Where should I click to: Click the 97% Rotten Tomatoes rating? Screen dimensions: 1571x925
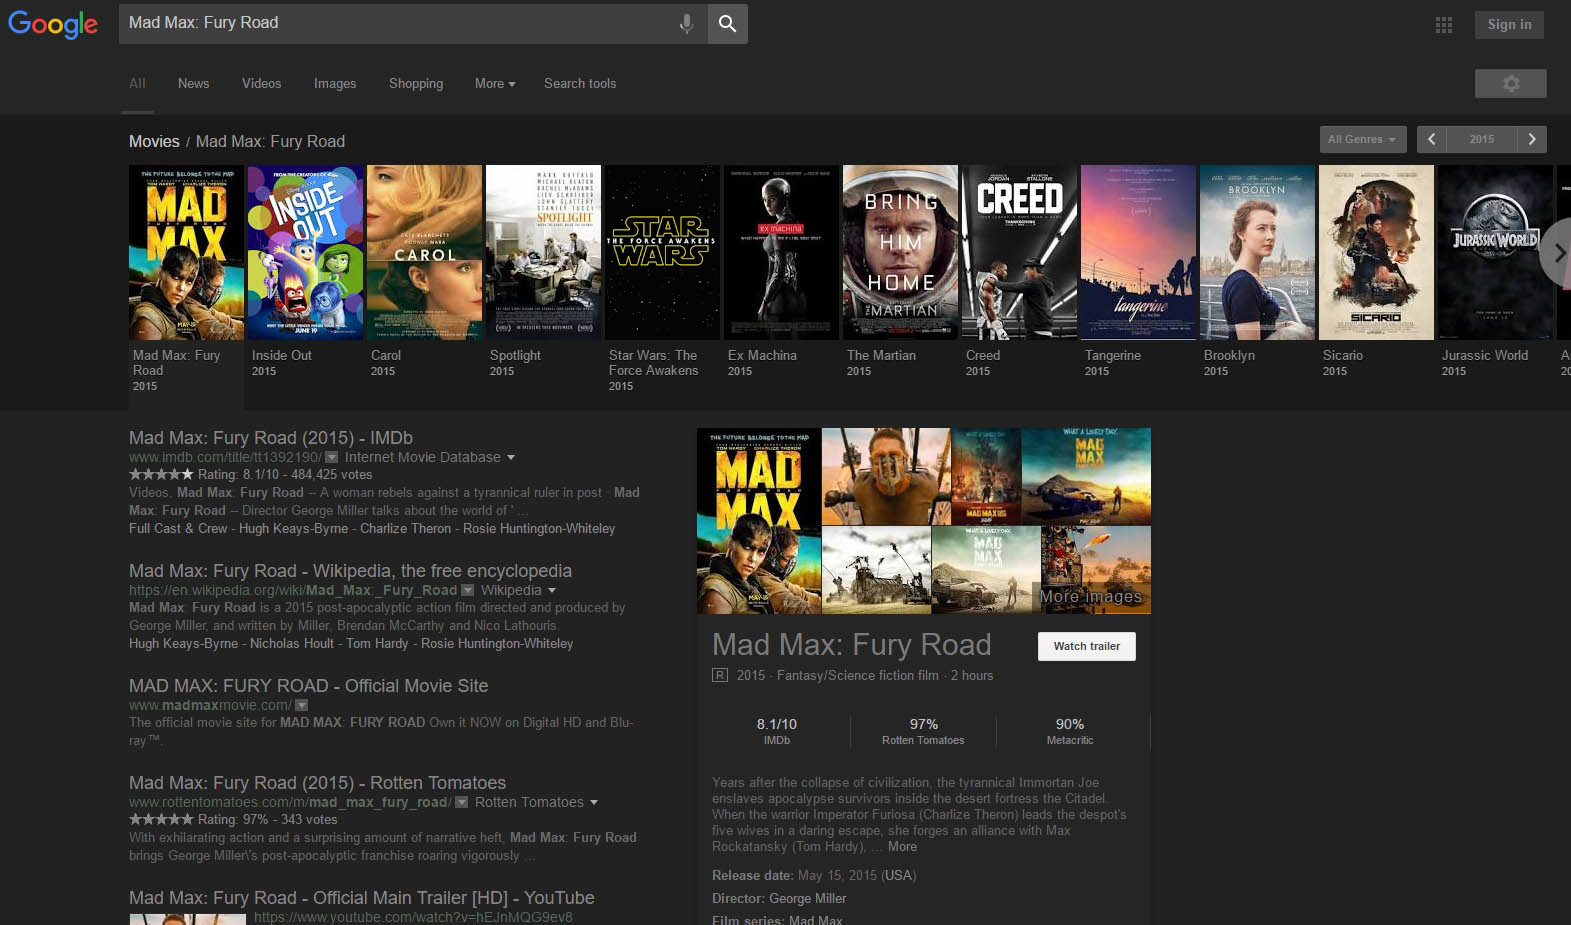coord(923,731)
